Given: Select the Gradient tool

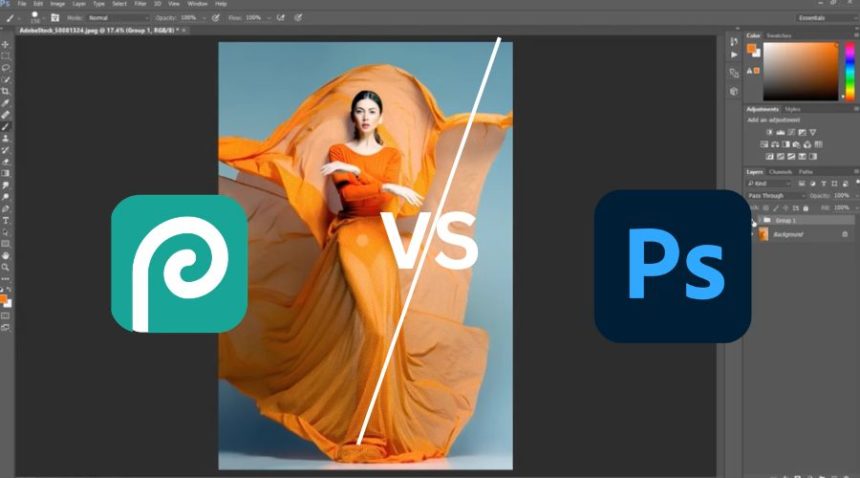Looking at the screenshot, I should 5,173.
